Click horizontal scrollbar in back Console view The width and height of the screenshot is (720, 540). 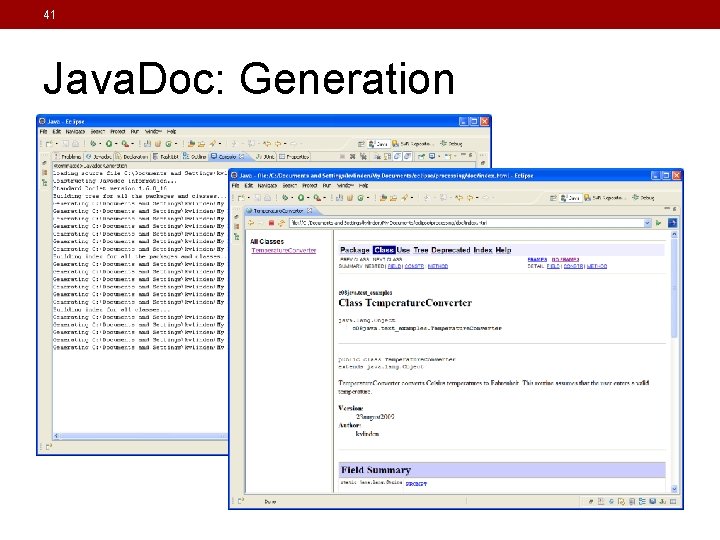[140, 436]
